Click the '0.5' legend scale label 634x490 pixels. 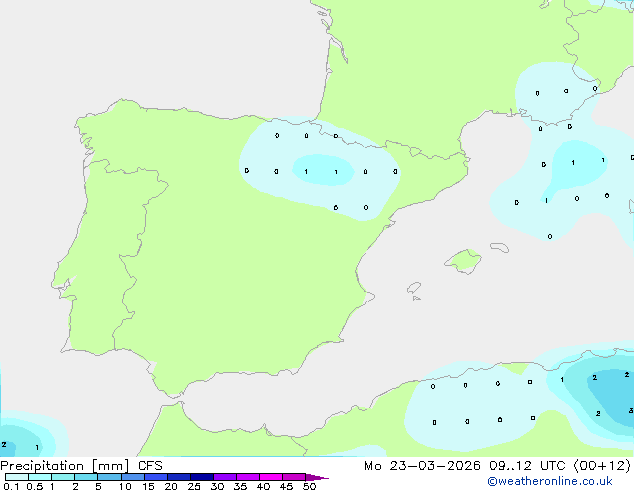(x=35, y=486)
